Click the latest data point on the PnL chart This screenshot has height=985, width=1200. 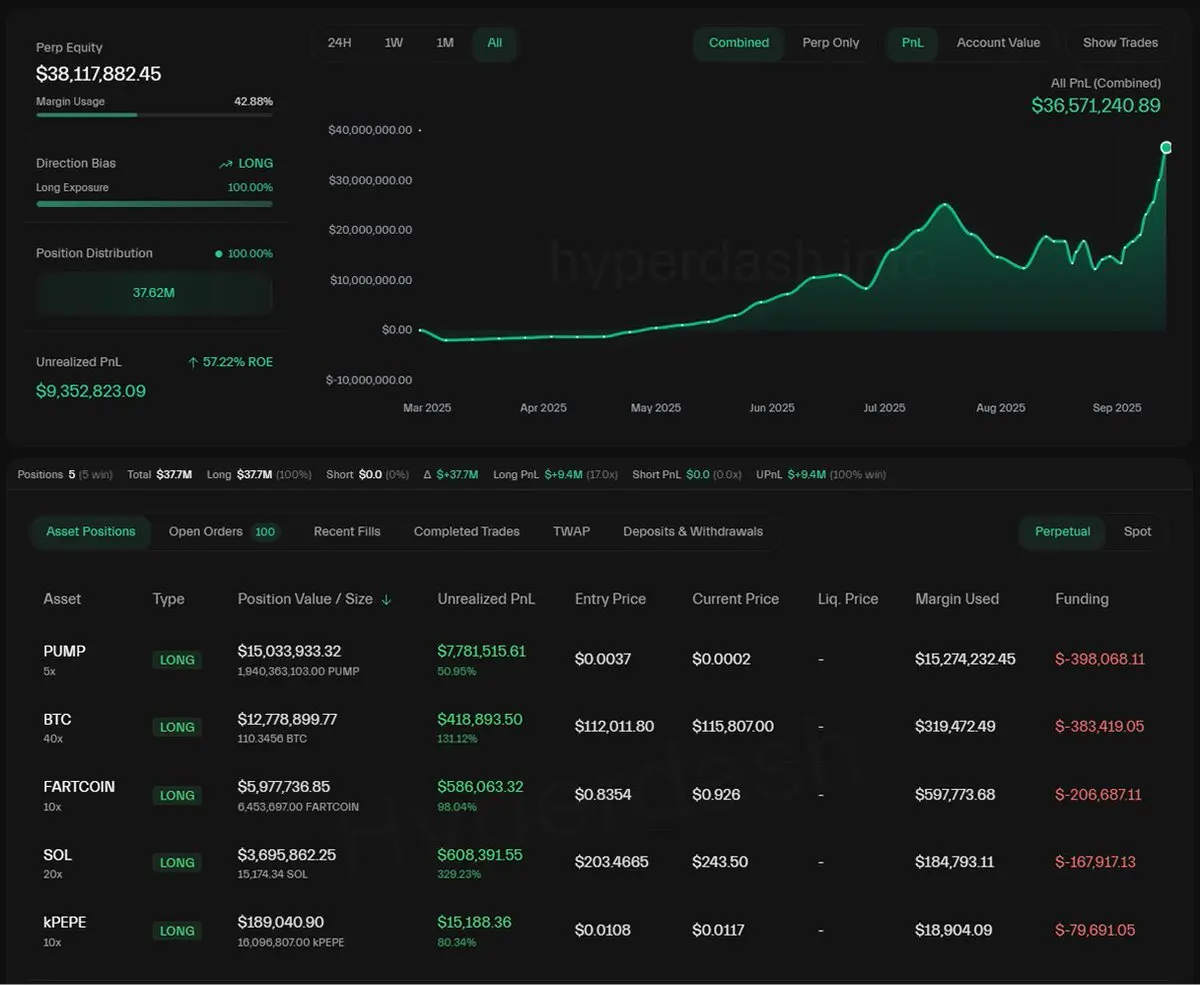pos(1166,146)
